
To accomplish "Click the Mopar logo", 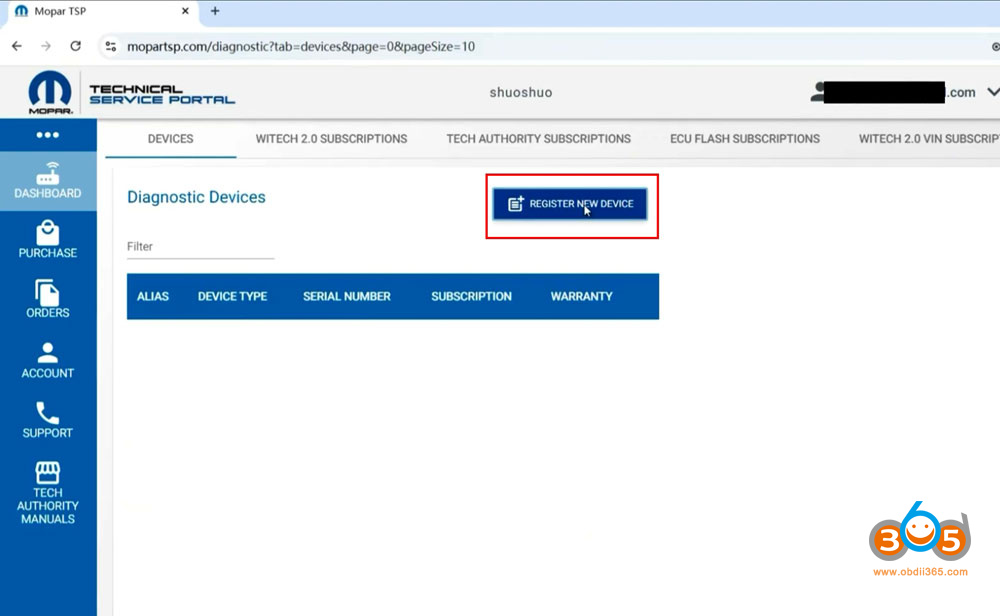I will tap(49, 93).
